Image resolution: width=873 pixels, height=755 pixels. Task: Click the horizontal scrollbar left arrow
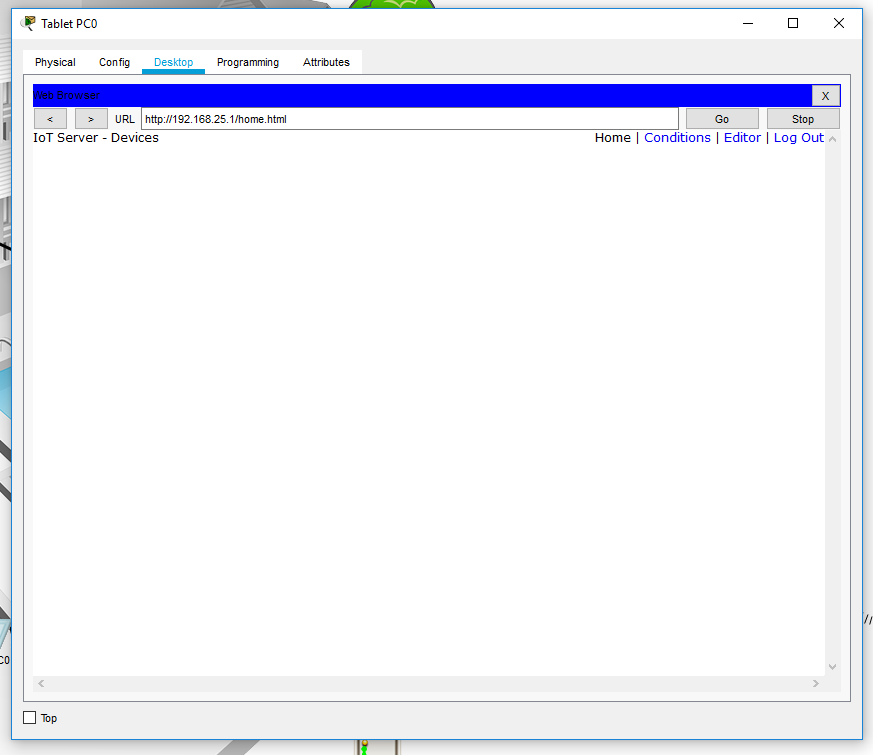[x=41, y=683]
